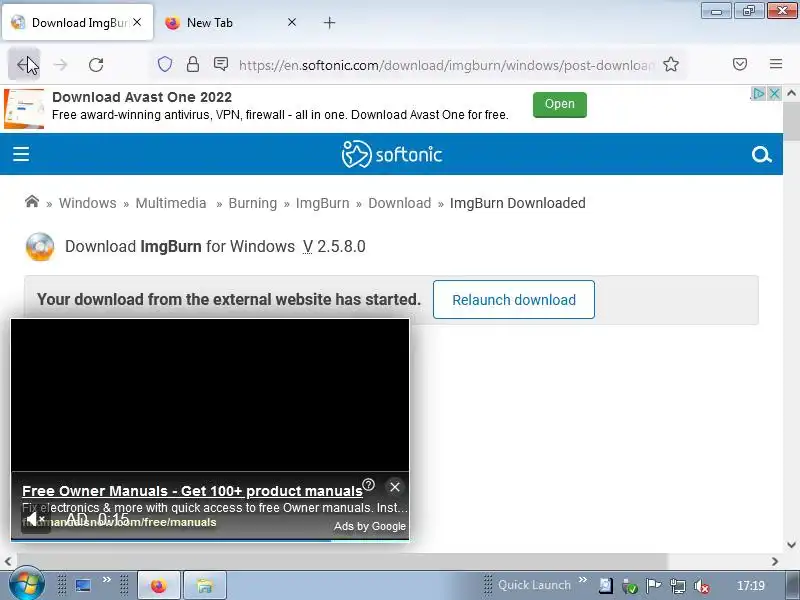Open Download breadcrumb link

tap(399, 203)
